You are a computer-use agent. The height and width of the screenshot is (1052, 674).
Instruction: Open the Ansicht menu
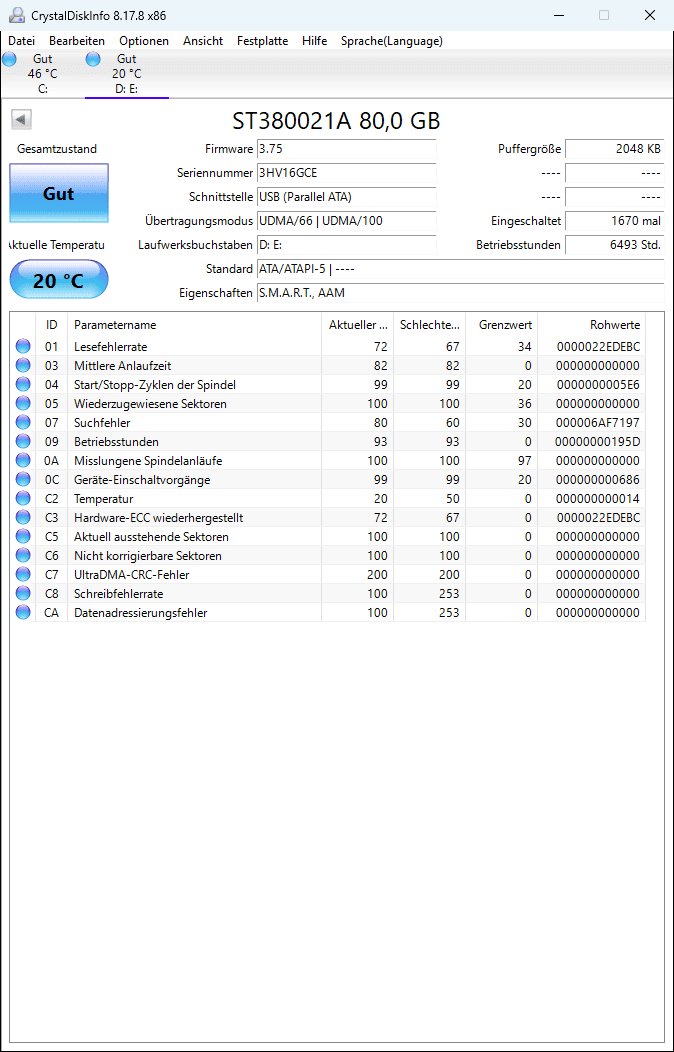203,41
